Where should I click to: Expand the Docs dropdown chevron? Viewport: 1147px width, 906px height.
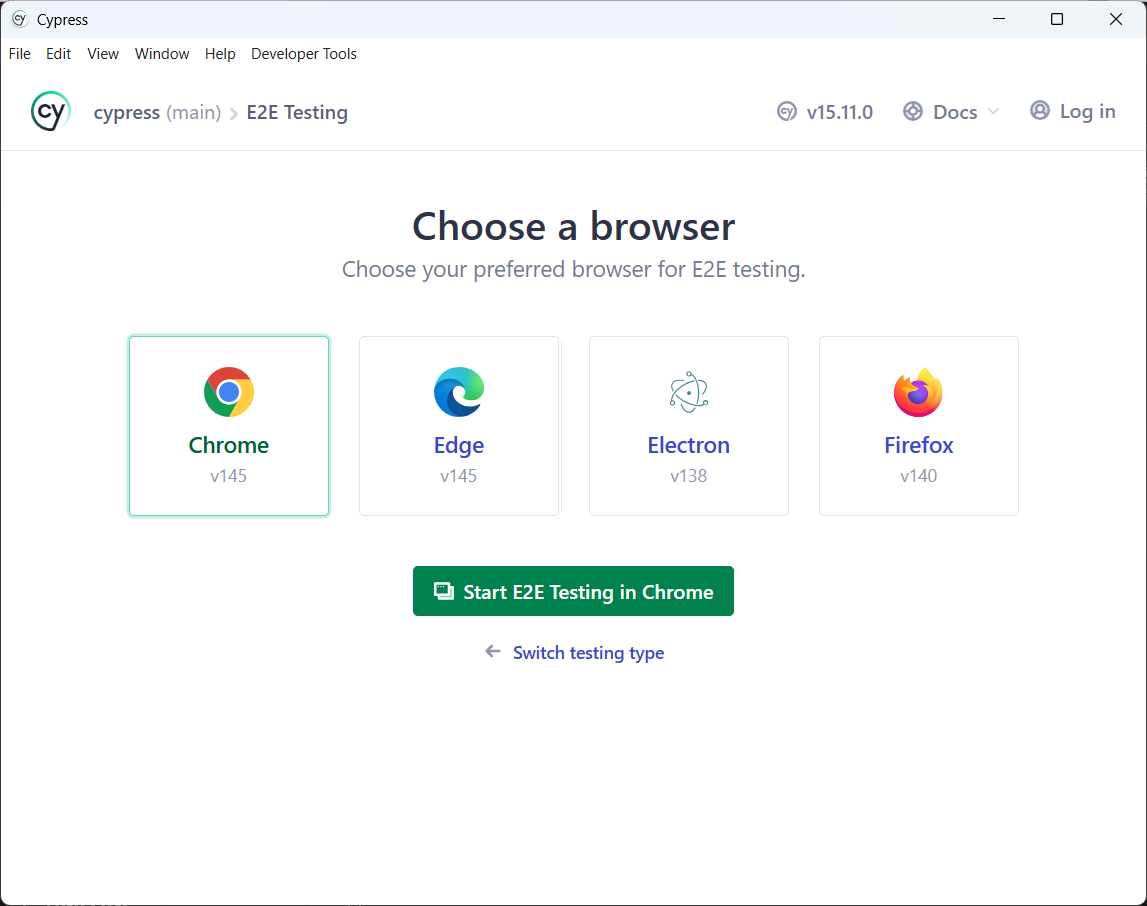[x=993, y=112]
